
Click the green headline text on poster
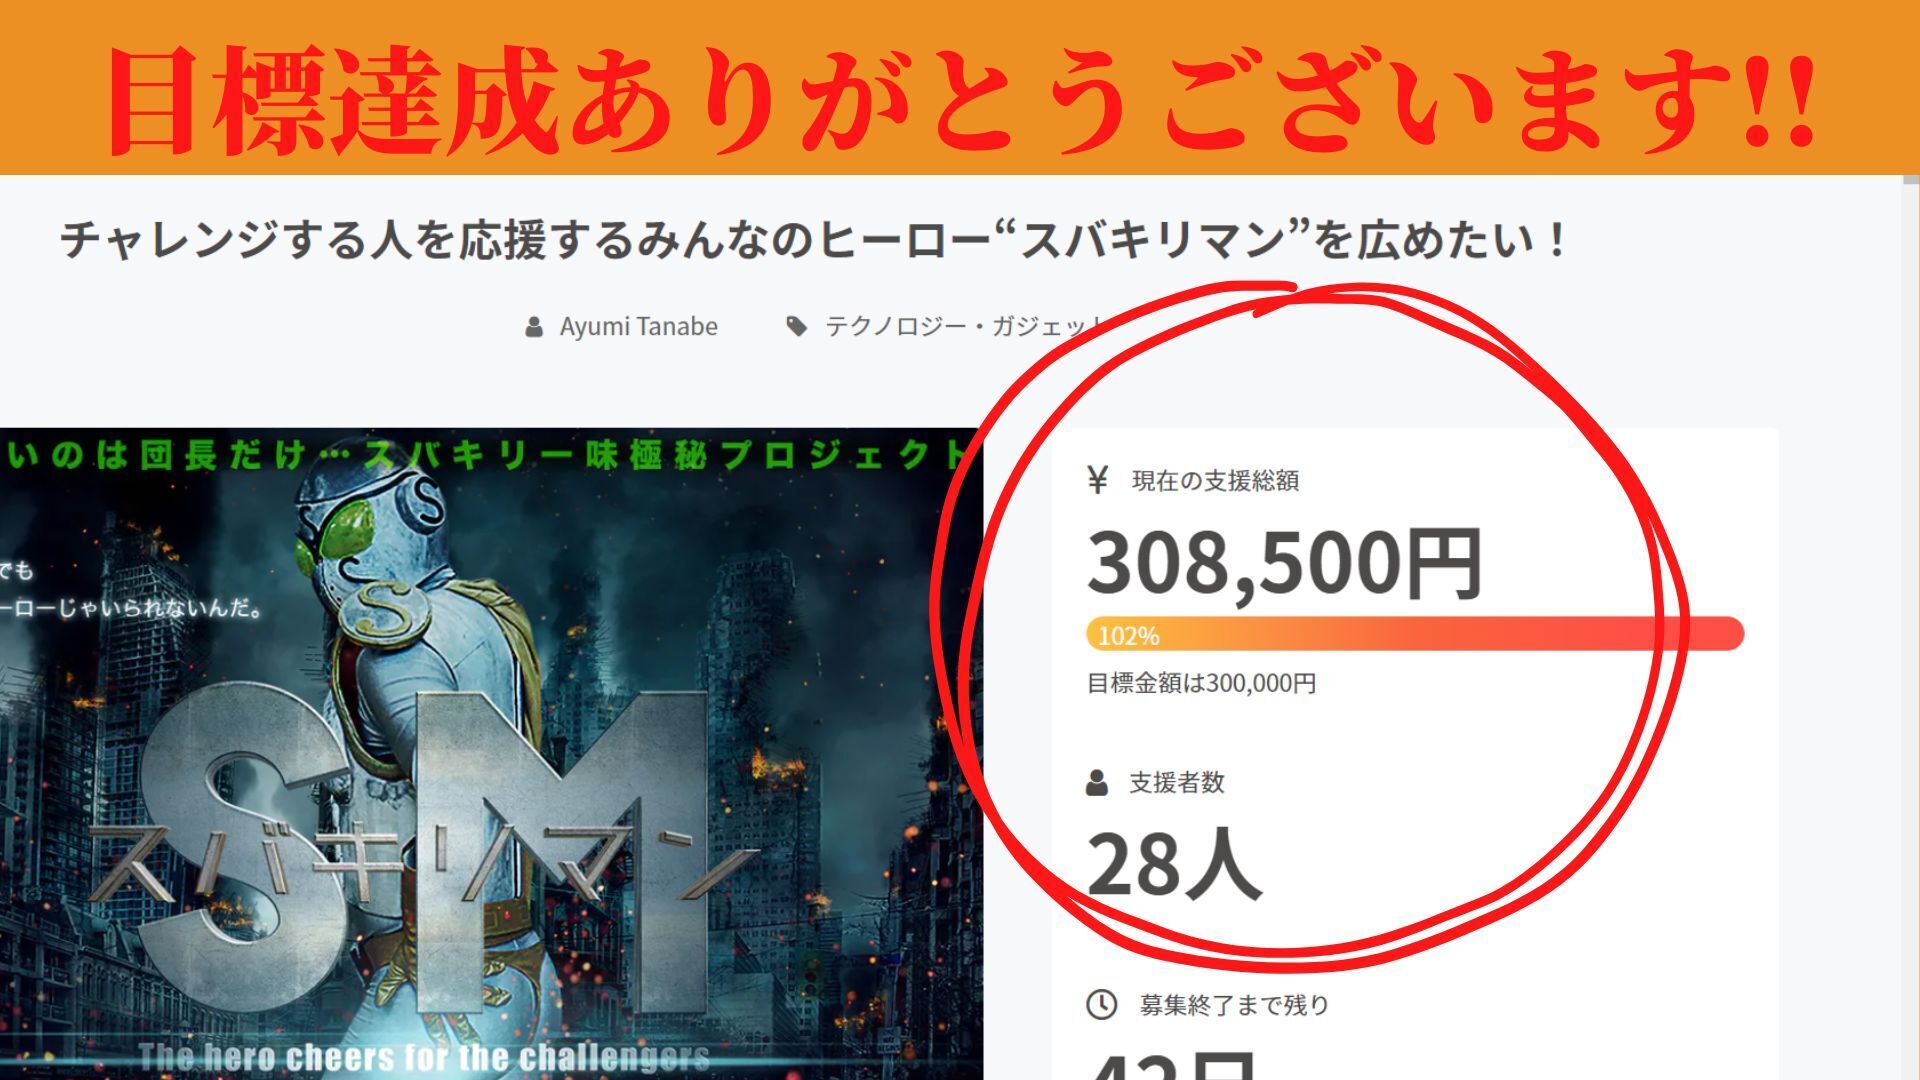coord(486,456)
